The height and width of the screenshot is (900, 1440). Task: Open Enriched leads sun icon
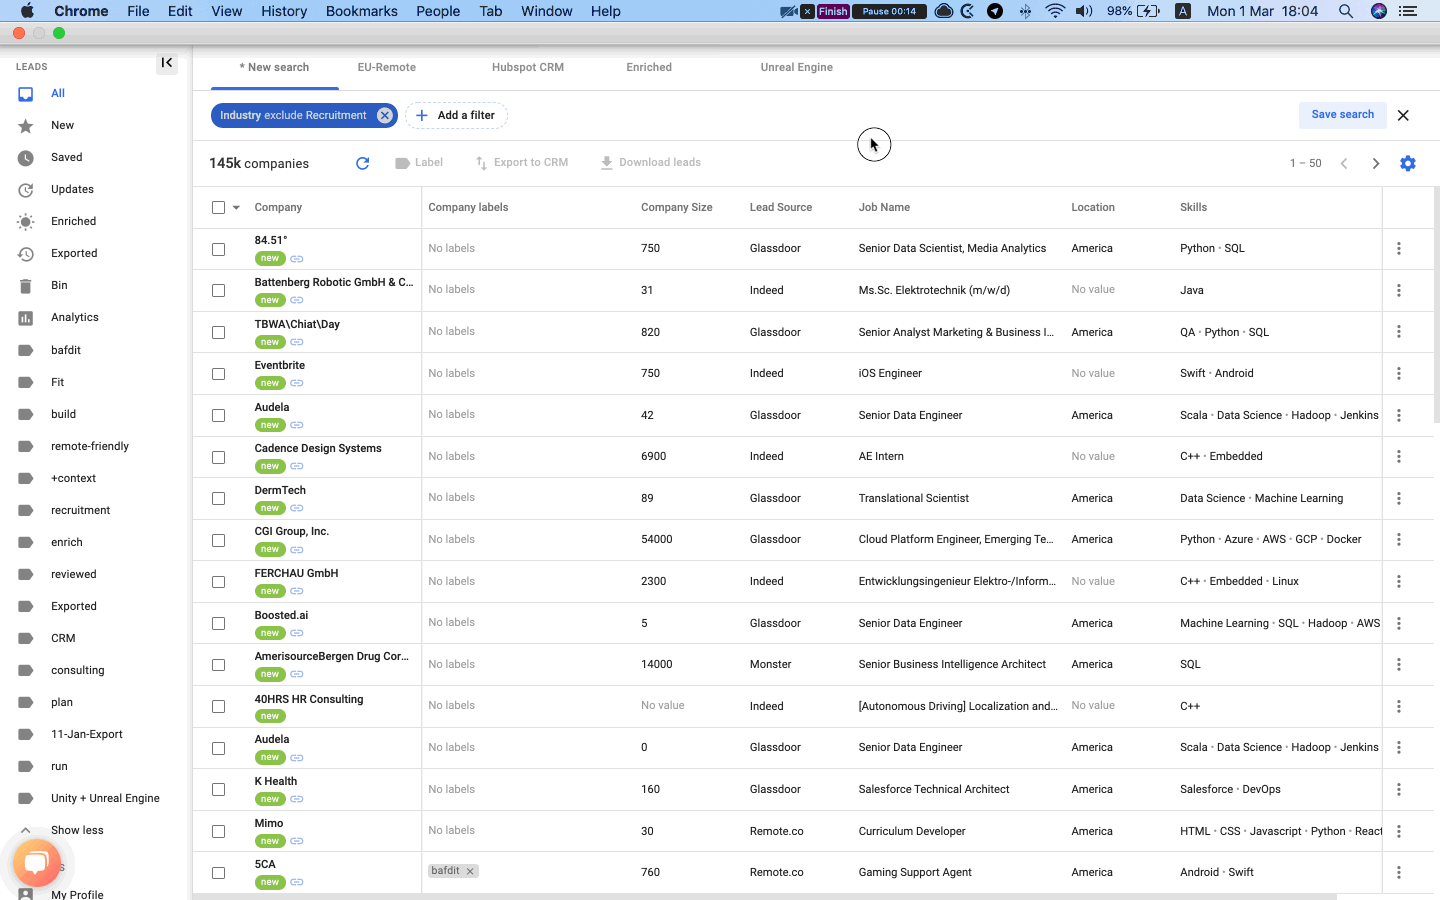(x=26, y=222)
